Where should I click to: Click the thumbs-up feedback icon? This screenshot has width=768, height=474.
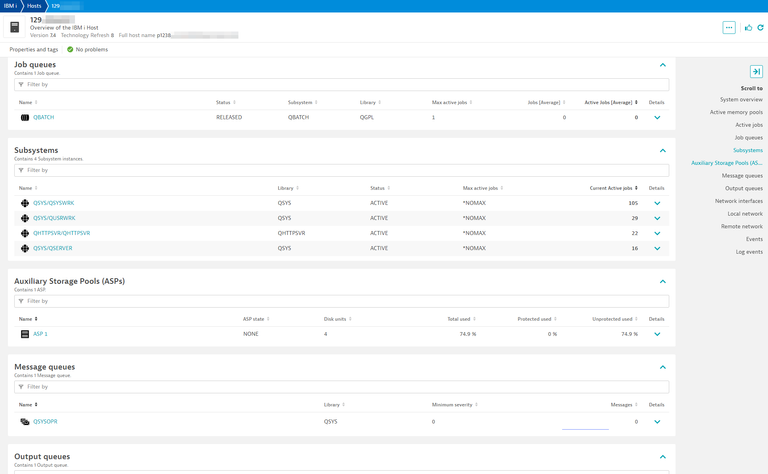pos(748,27)
